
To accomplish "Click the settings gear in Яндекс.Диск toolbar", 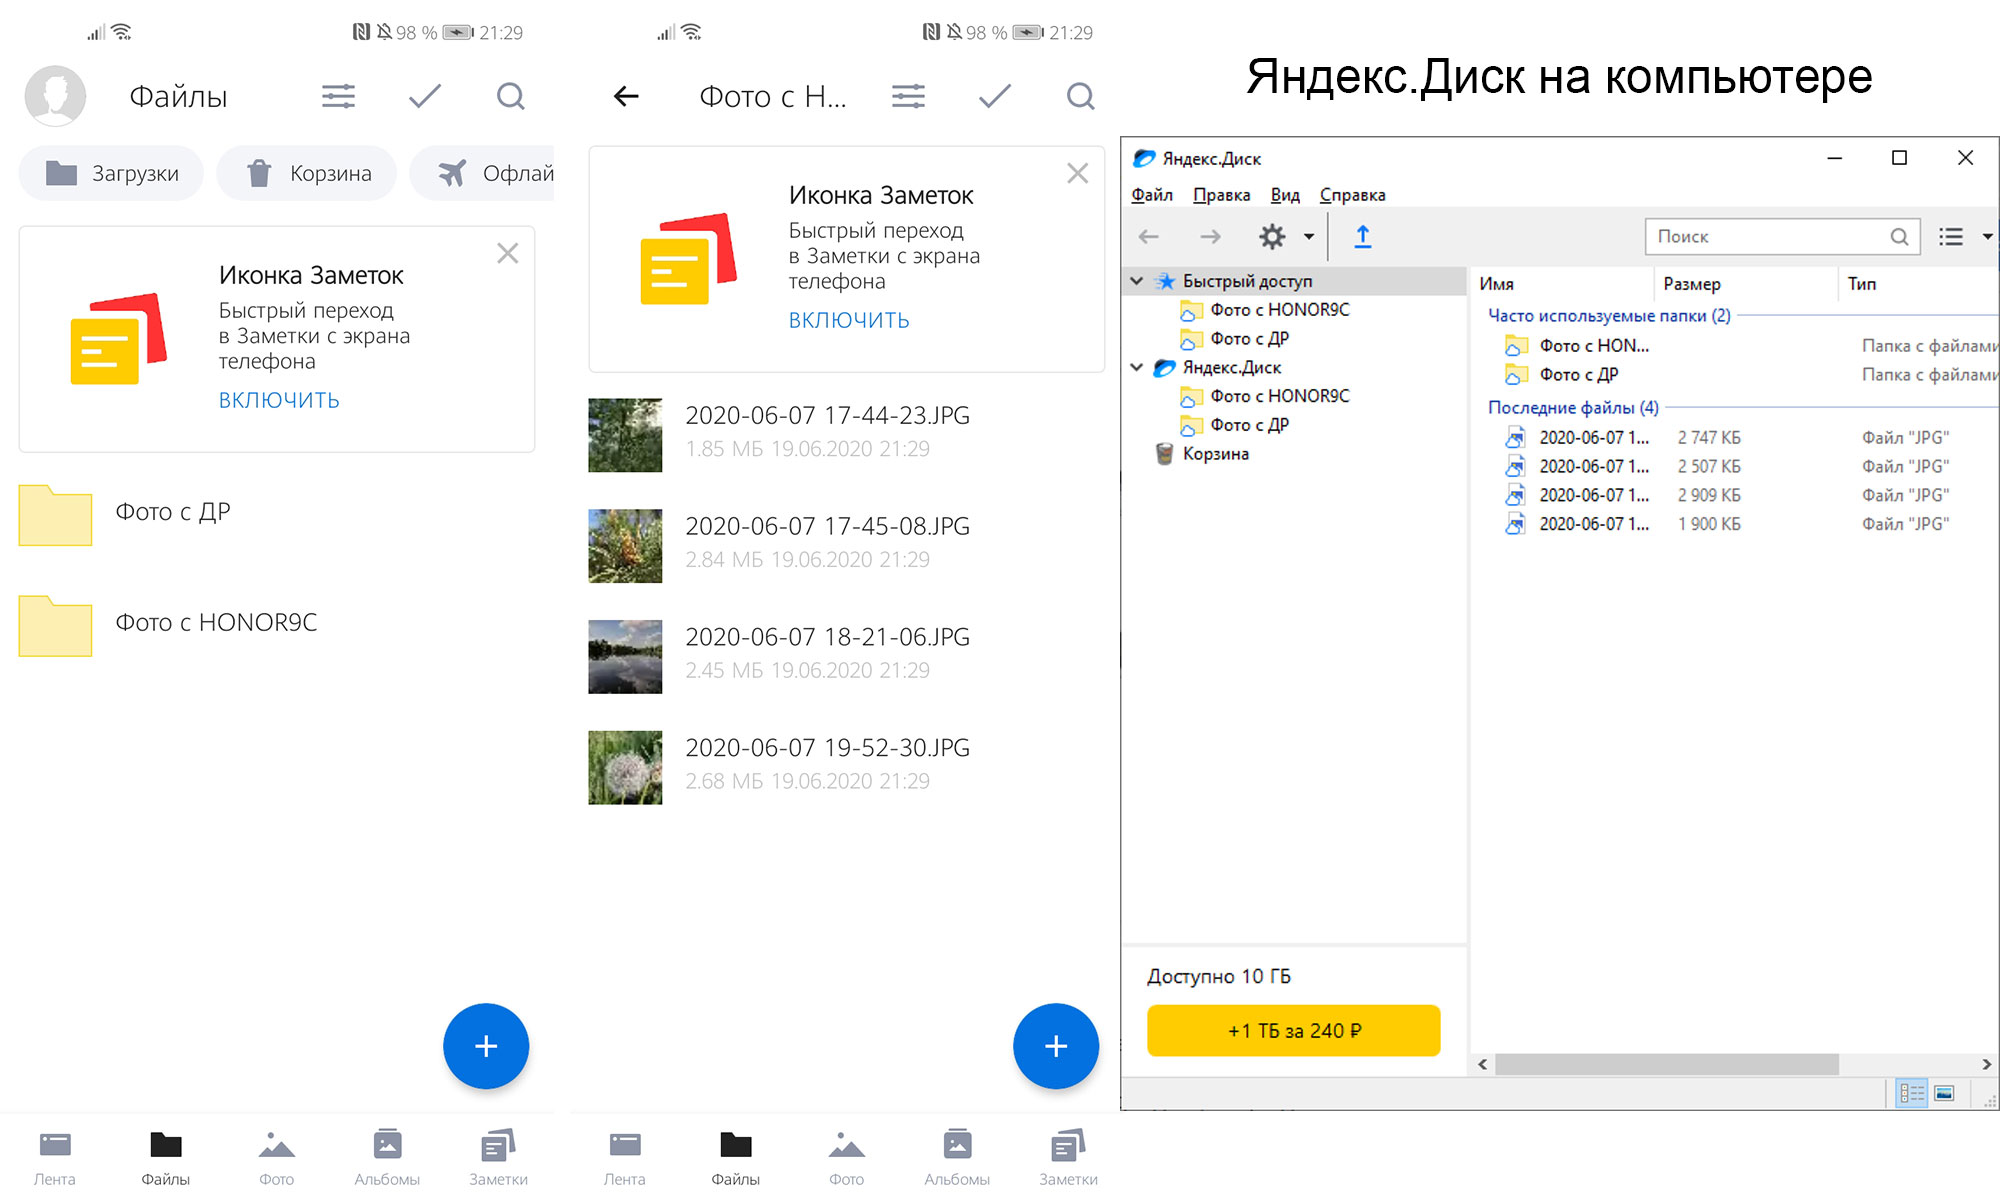I will click(1272, 237).
